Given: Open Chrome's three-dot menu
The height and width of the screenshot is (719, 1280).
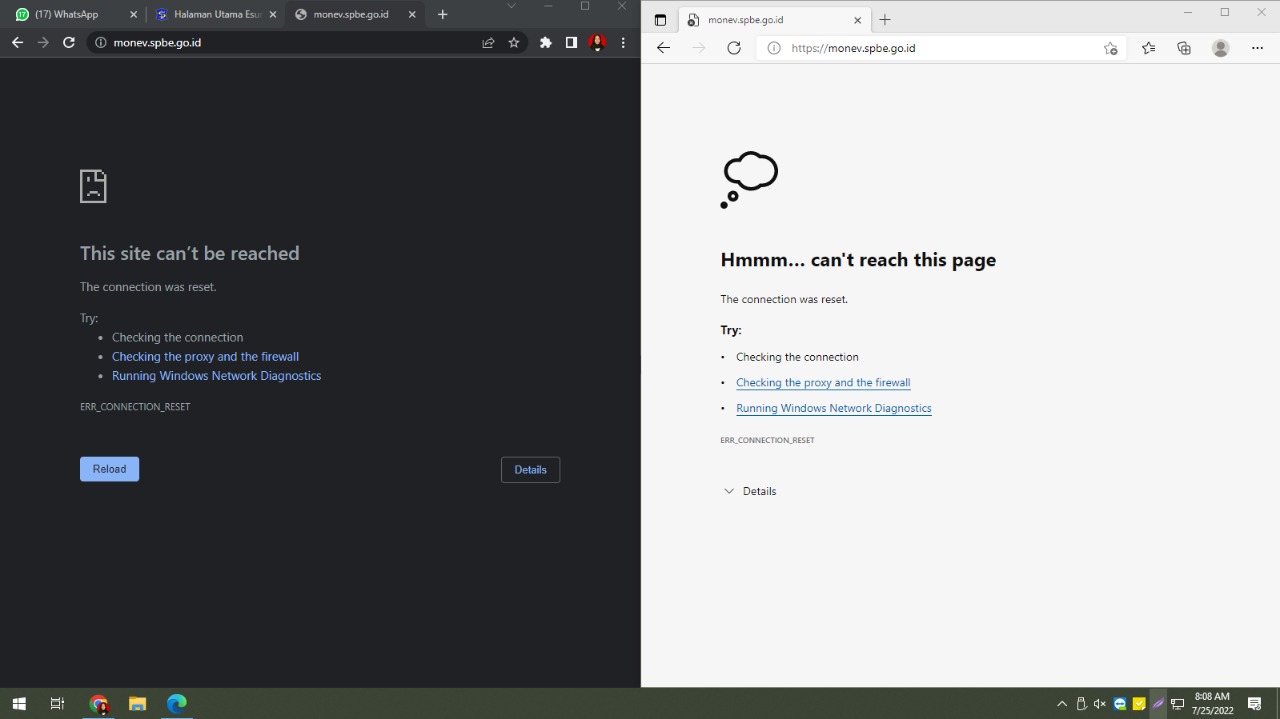Looking at the screenshot, I should click(x=623, y=42).
